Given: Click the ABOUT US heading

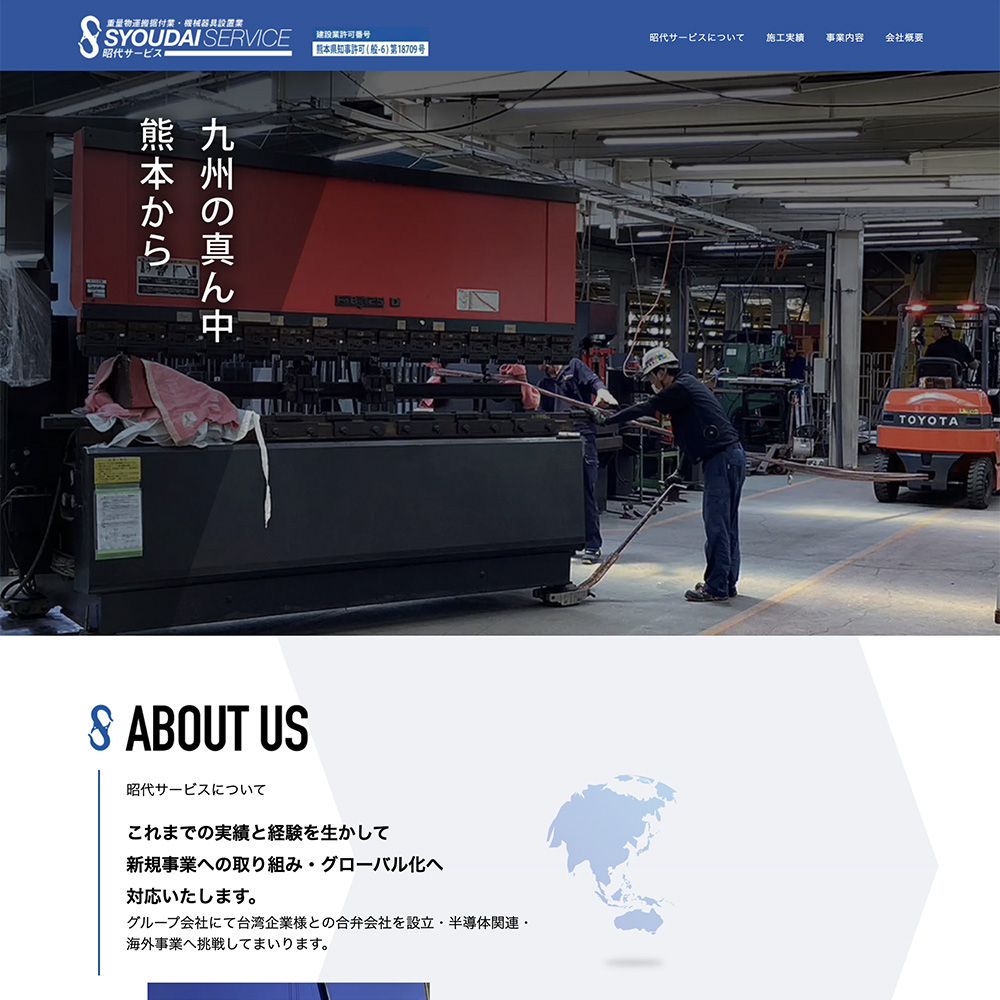Looking at the screenshot, I should tap(217, 728).
